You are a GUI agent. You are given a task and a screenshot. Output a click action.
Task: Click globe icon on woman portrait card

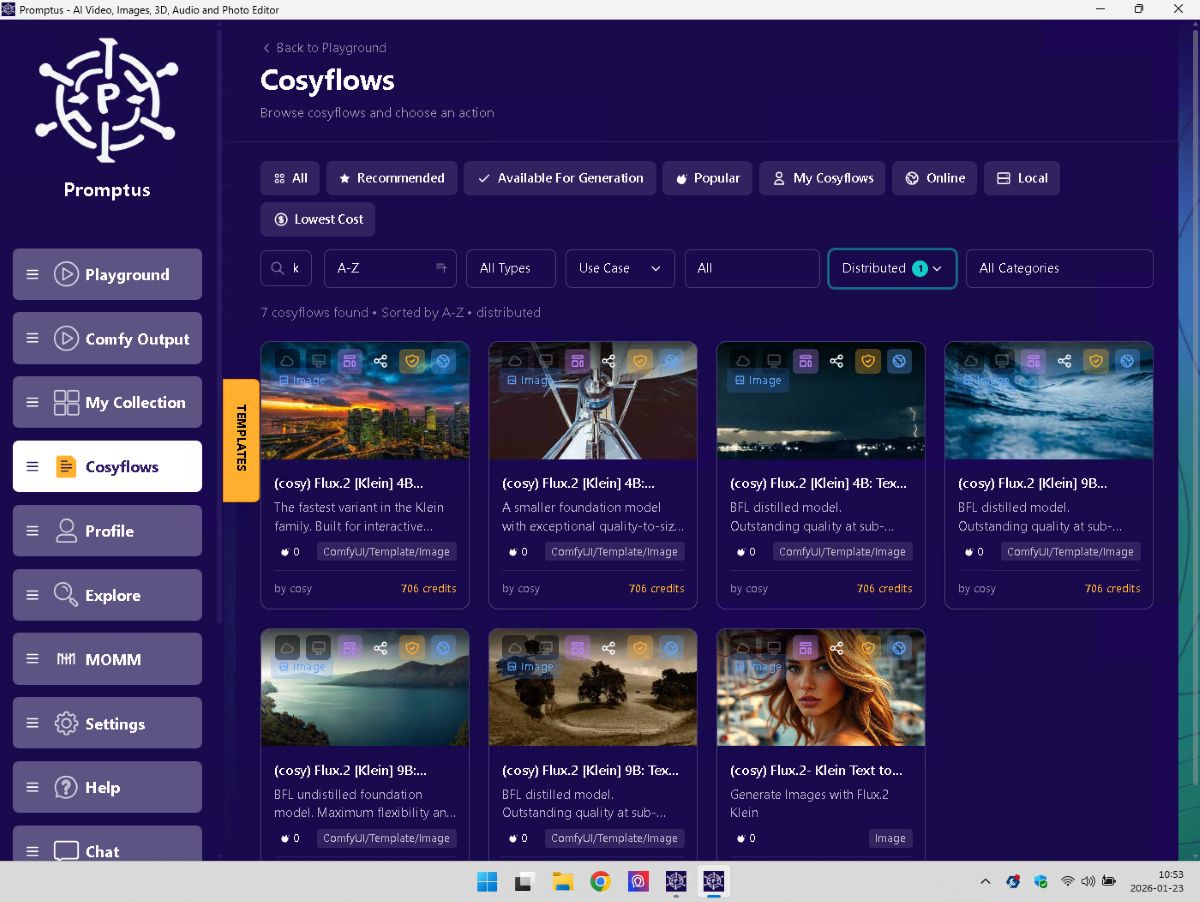899,648
